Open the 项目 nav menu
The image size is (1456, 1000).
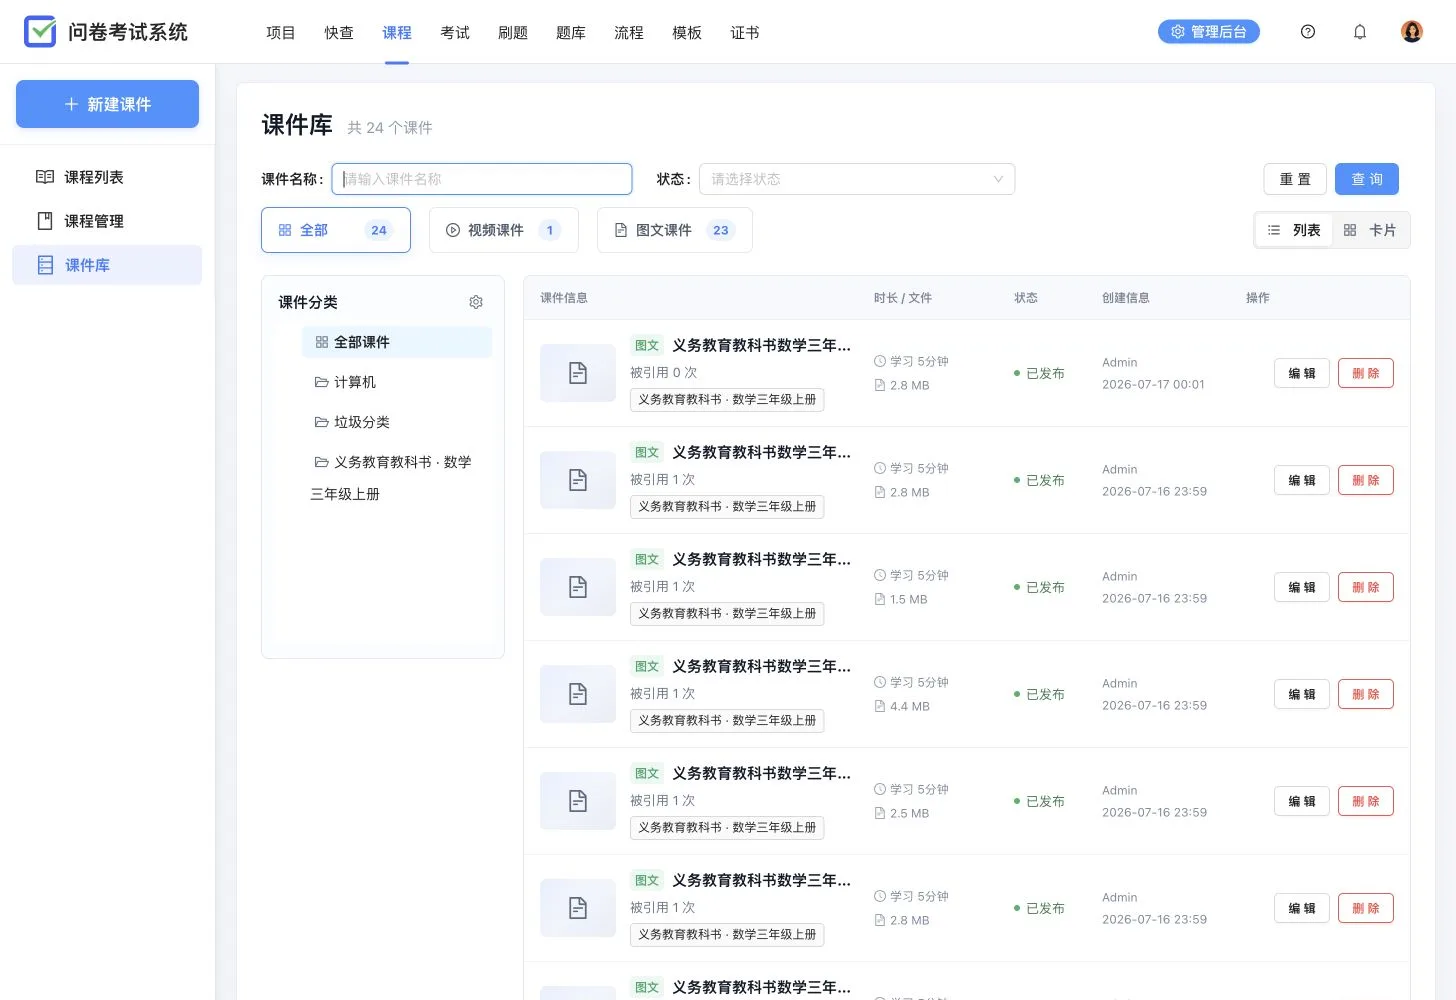click(281, 33)
